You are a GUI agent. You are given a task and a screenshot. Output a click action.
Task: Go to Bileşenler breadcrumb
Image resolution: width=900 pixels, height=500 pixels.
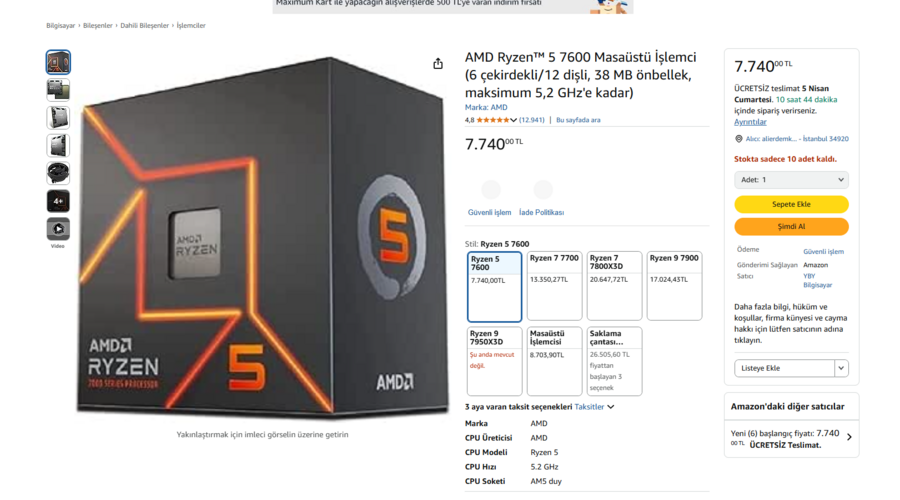pyautogui.click(x=98, y=26)
